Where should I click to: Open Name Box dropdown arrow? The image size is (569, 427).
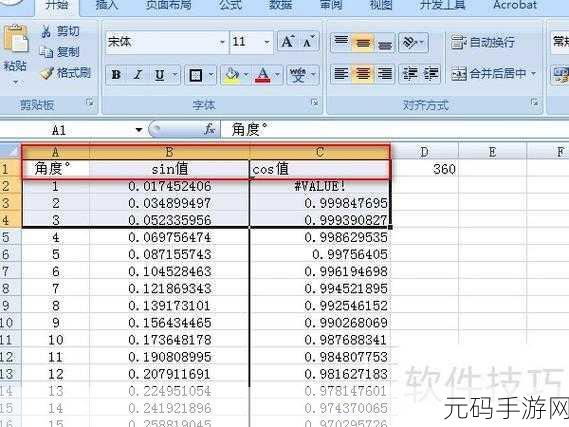click(138, 130)
